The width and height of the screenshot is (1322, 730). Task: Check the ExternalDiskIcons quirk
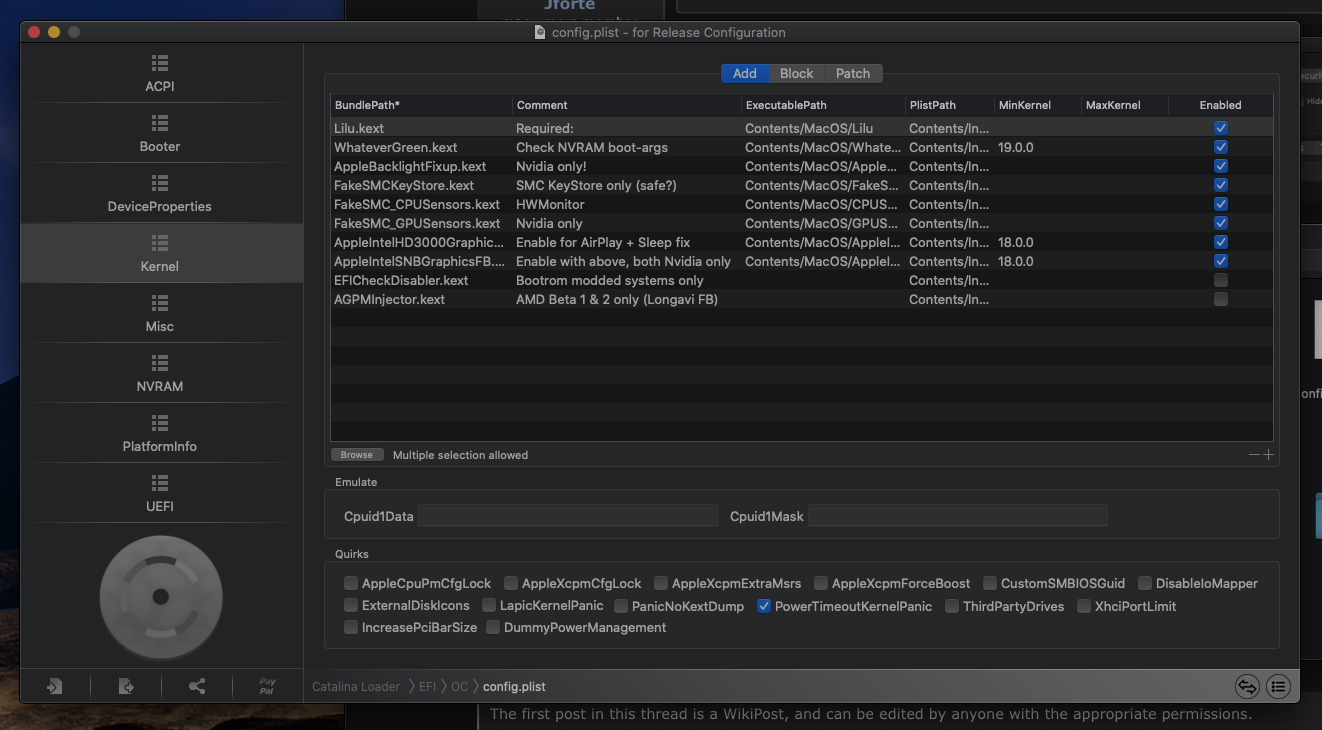[x=351, y=606]
